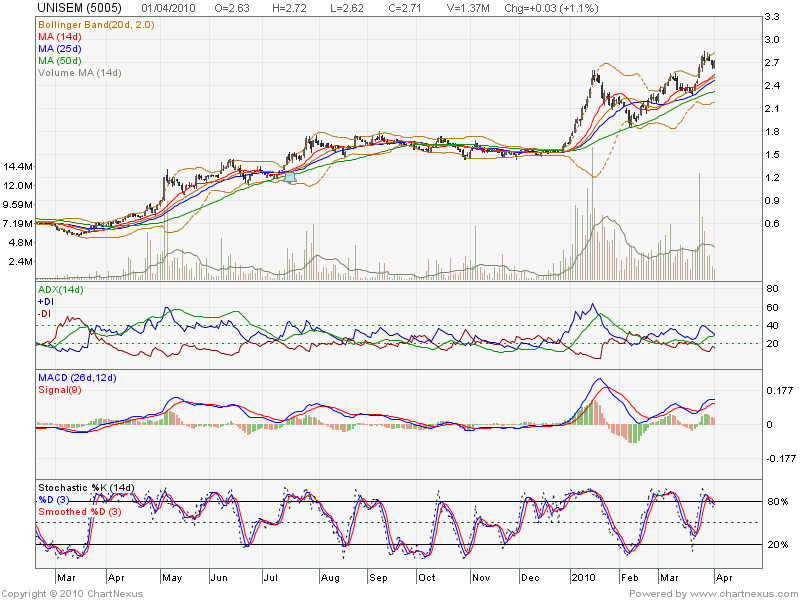
Task: Click the 9.59M volume axis label
Action: (18, 205)
